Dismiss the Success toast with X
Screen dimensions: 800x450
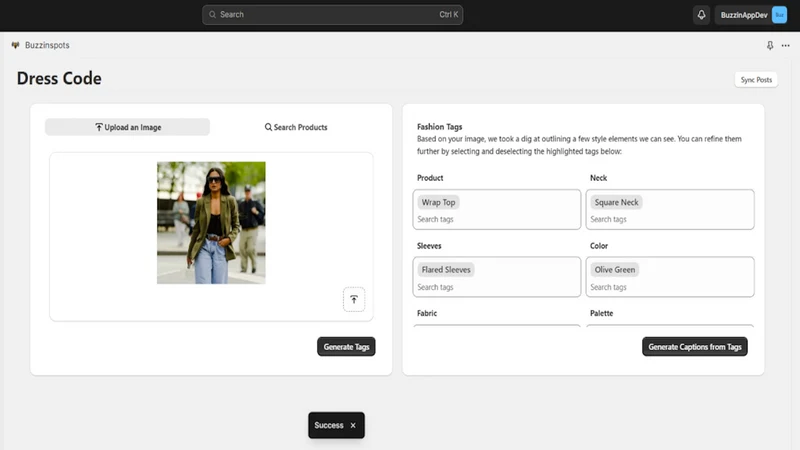pyautogui.click(x=353, y=425)
